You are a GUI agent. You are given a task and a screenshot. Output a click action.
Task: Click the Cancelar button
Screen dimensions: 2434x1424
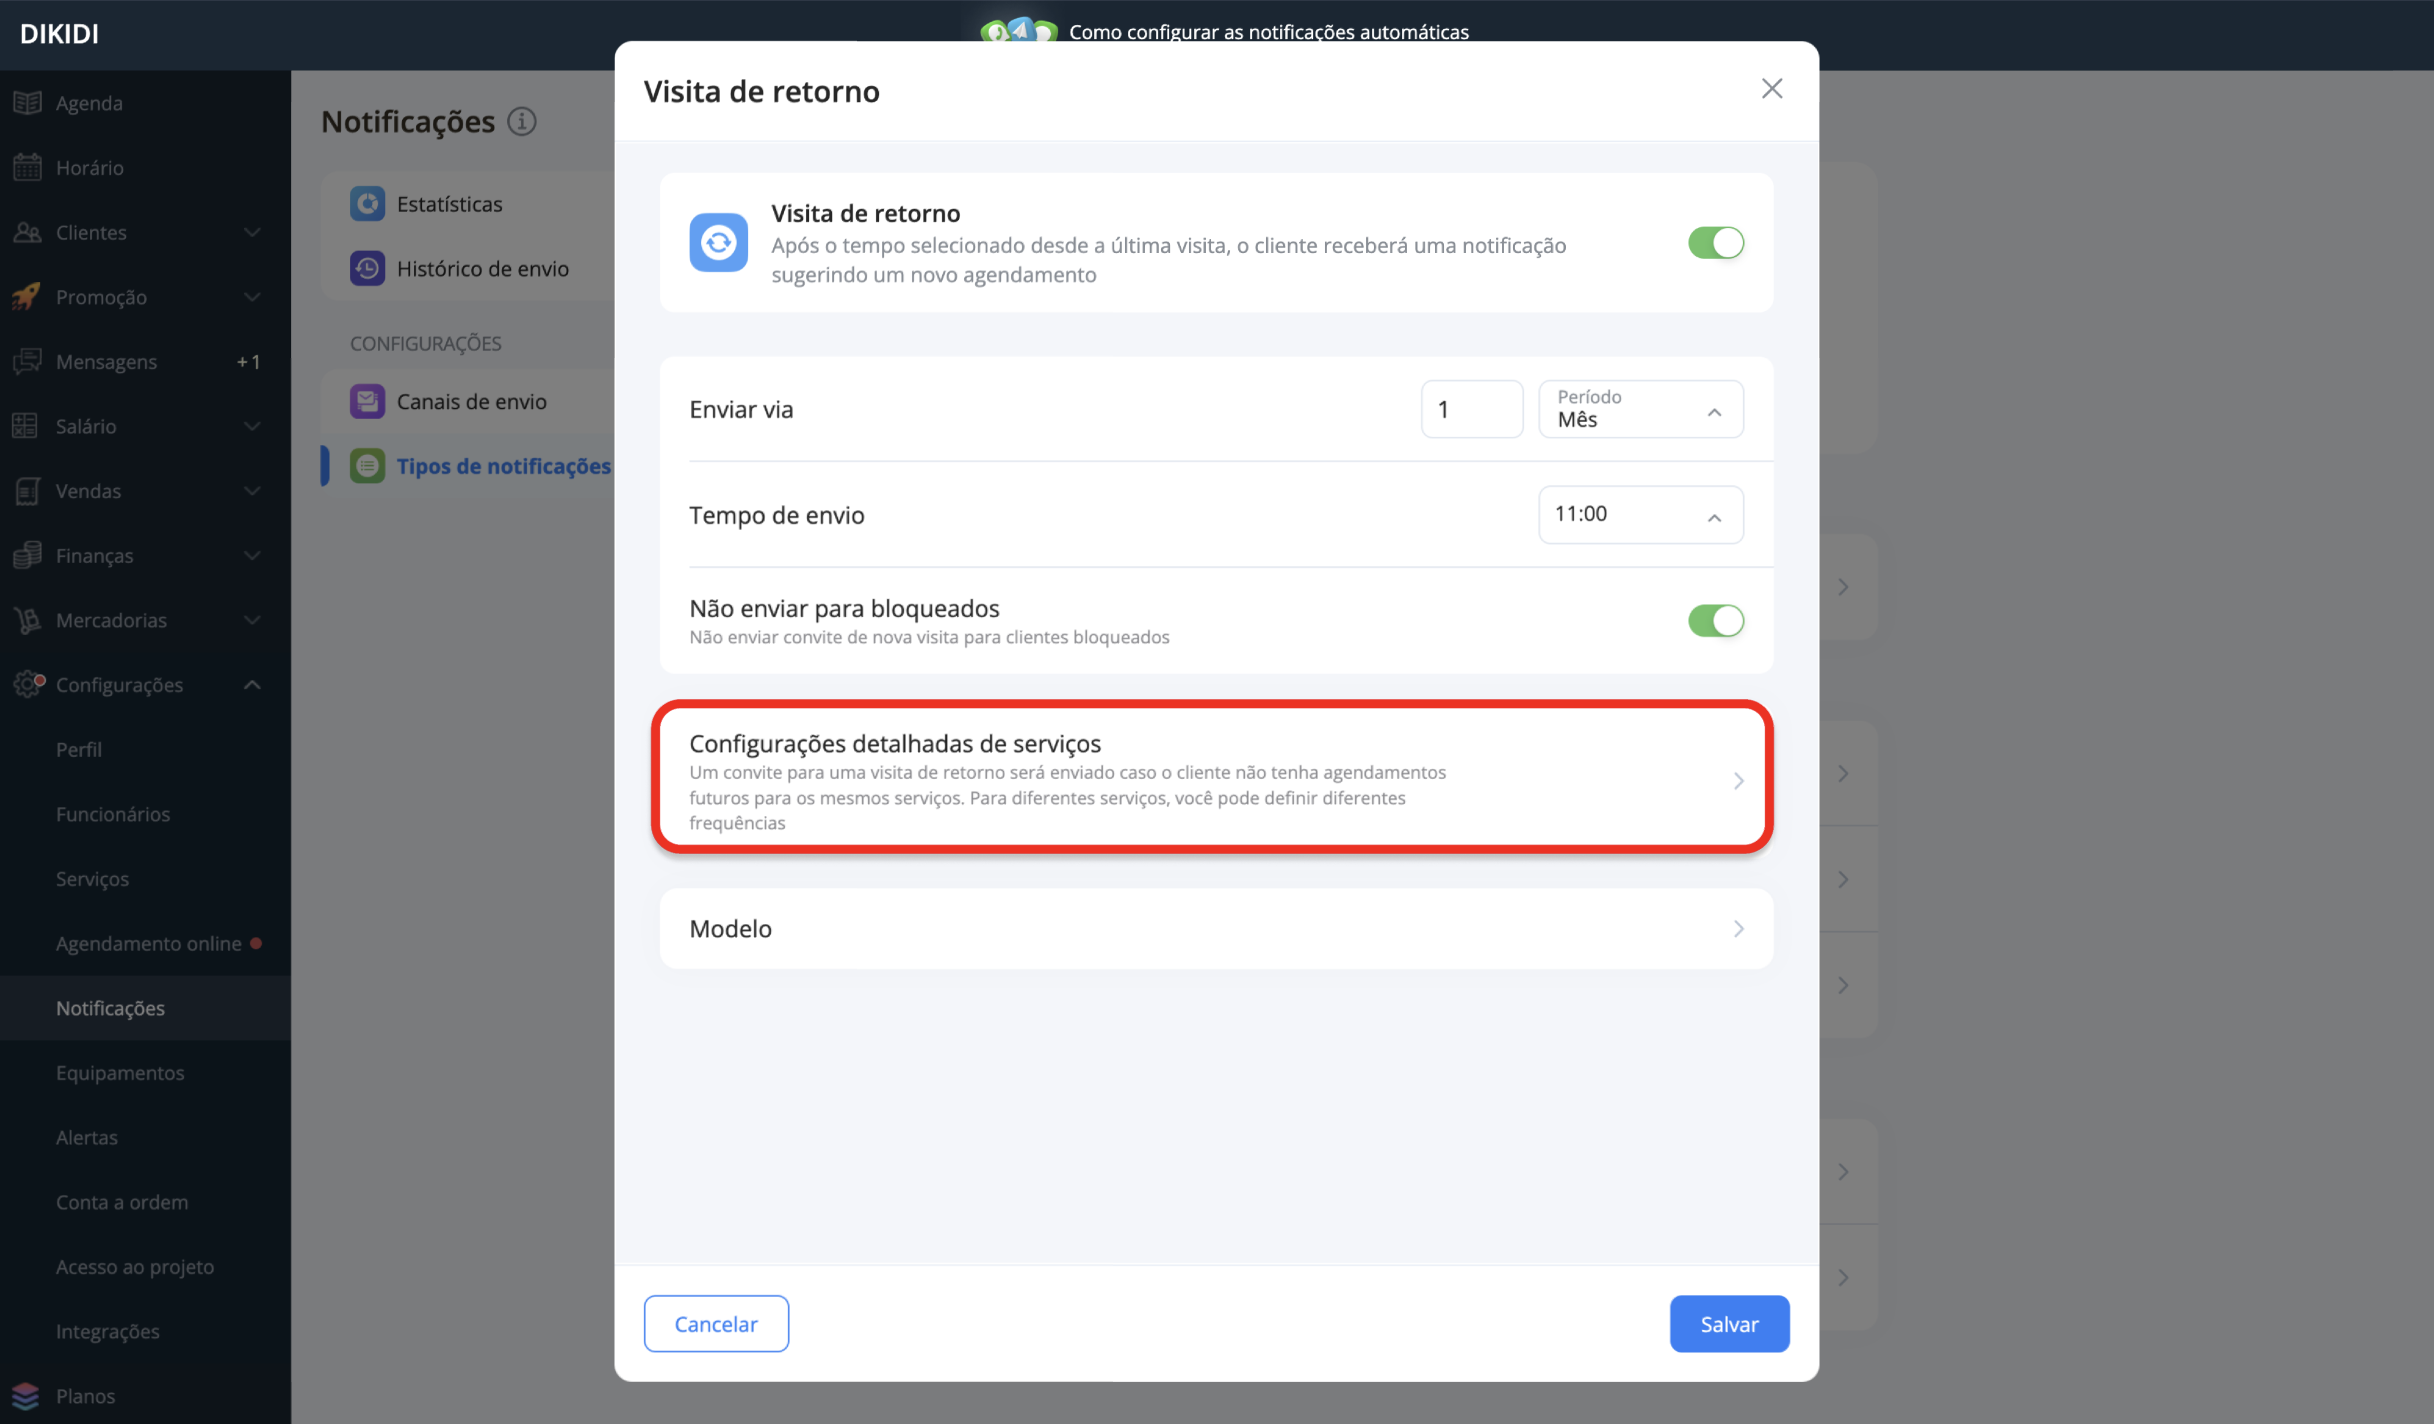716,1323
